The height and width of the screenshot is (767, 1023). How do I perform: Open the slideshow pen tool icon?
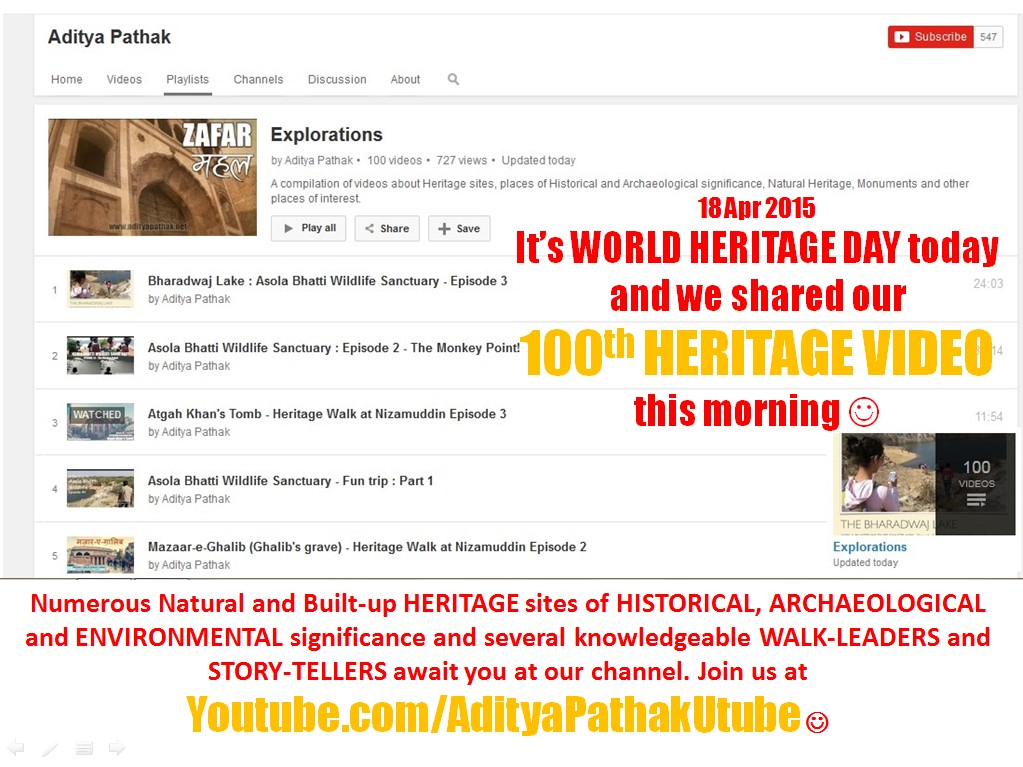[50, 748]
